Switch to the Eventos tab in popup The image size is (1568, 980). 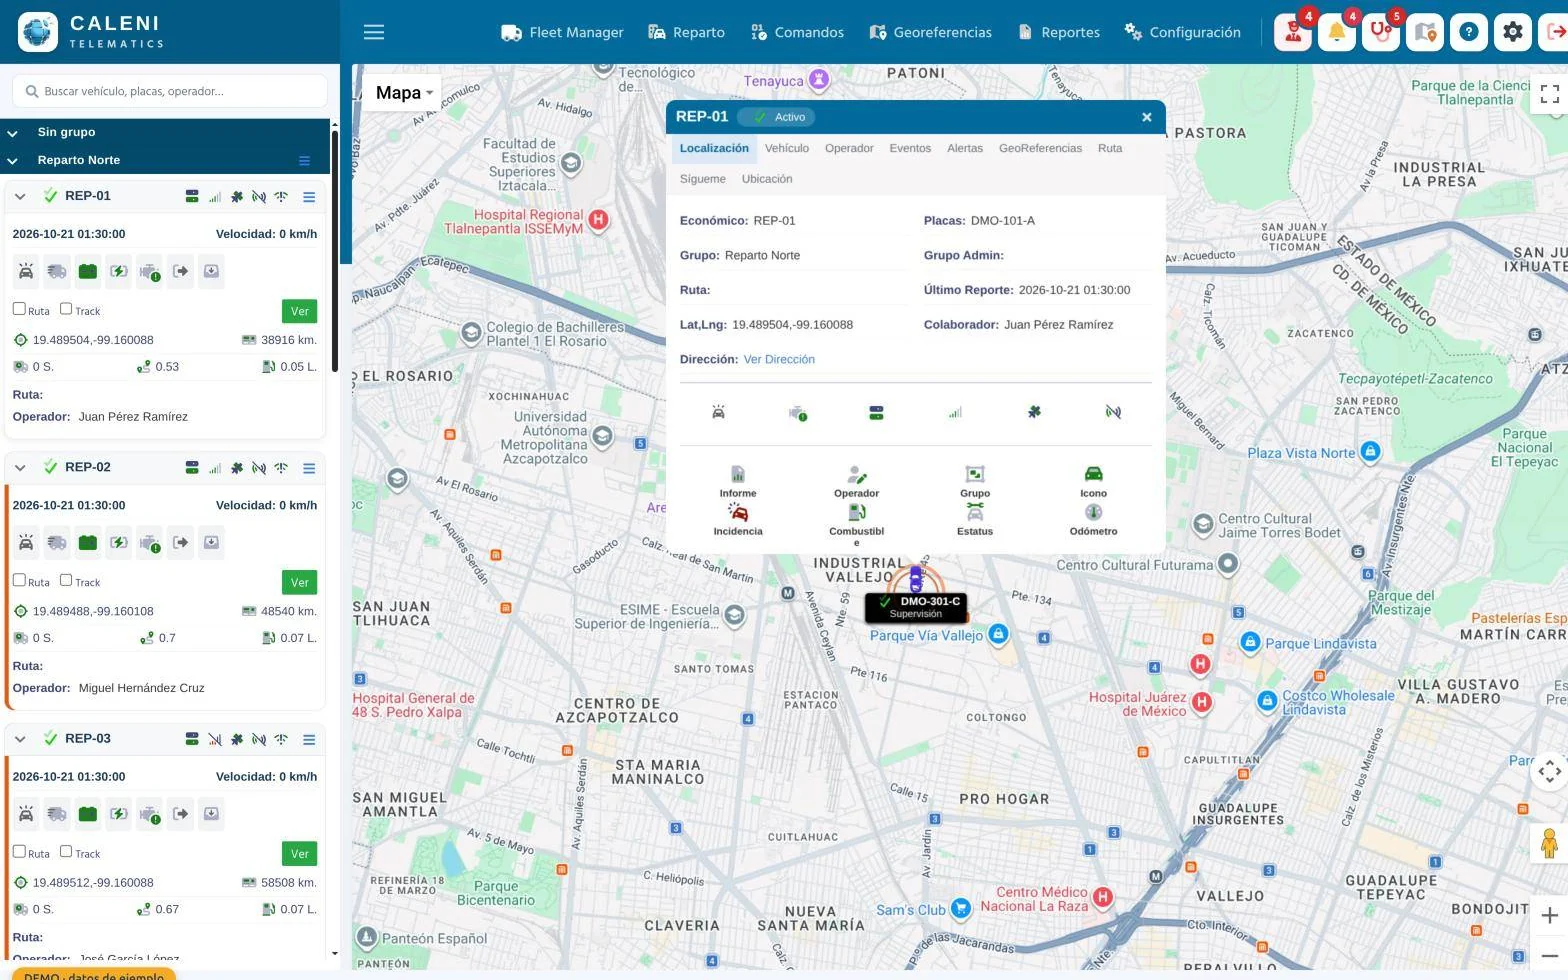click(x=910, y=148)
